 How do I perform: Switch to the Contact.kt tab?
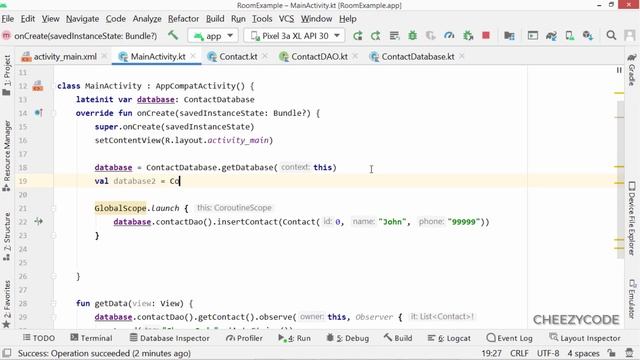238,57
